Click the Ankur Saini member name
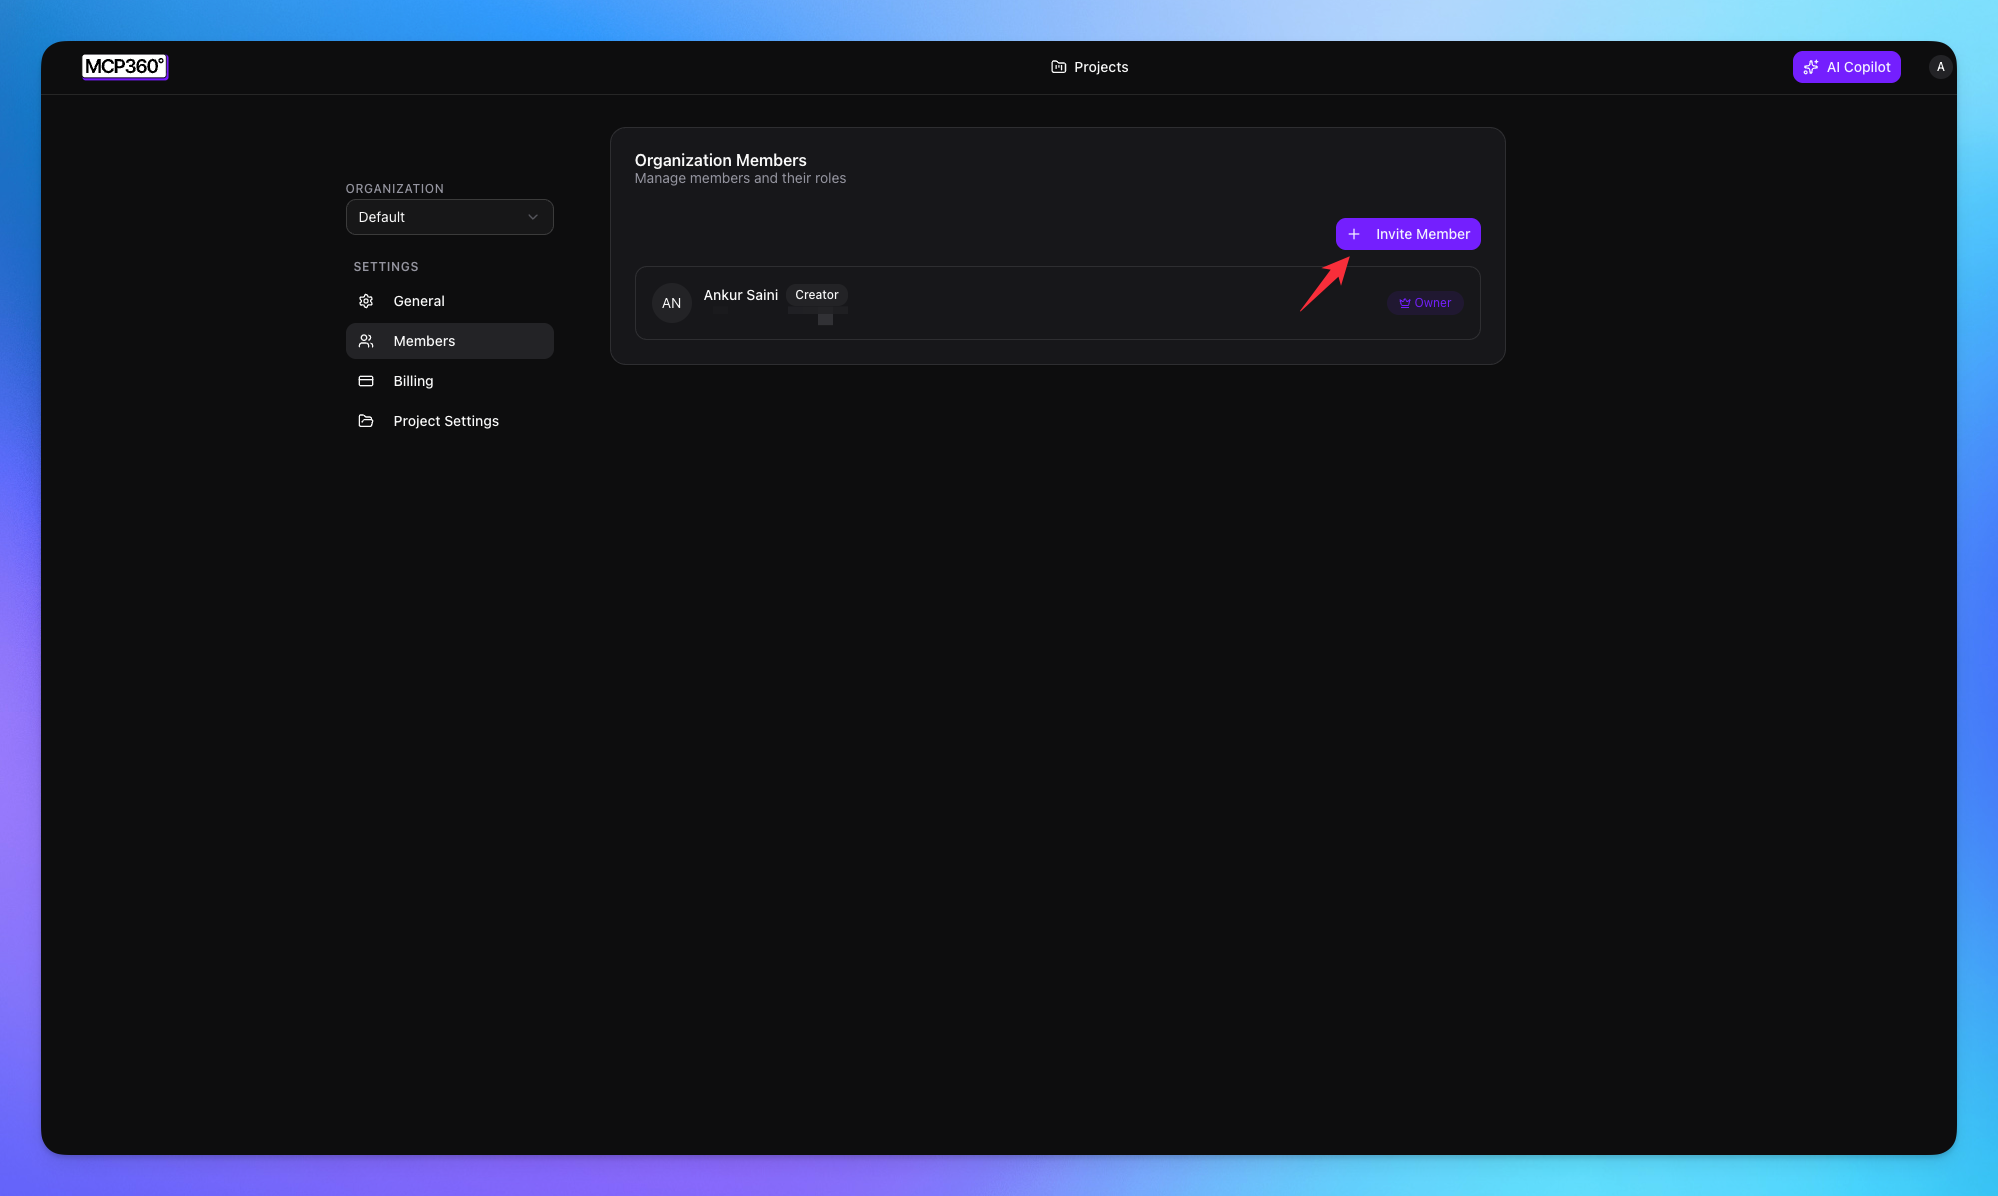1998x1196 pixels. 740,295
